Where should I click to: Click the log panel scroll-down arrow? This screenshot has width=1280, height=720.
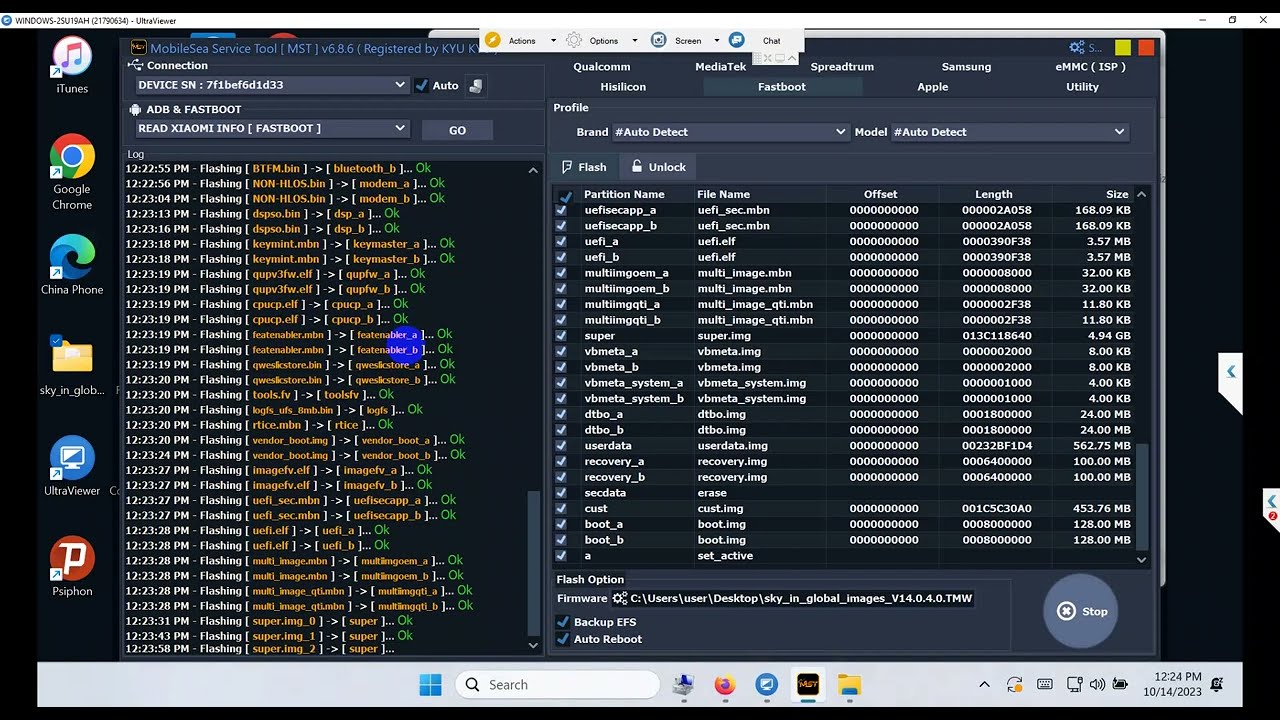(x=533, y=646)
